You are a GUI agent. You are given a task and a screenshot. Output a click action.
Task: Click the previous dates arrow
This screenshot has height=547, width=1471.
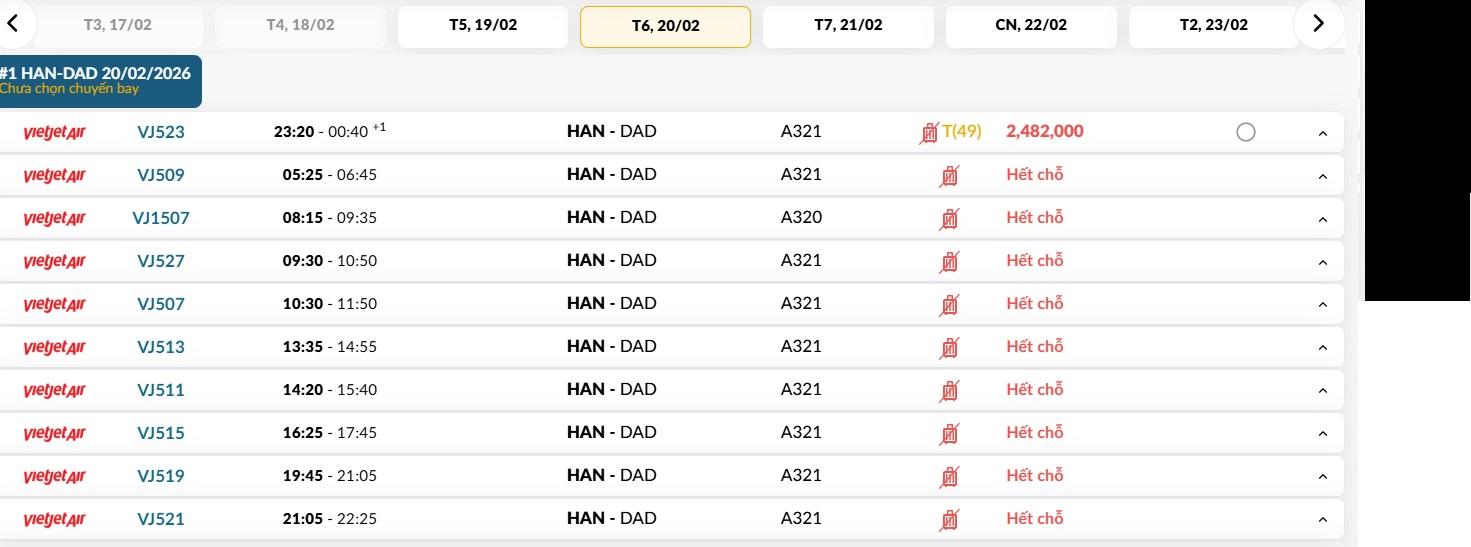coord(13,24)
